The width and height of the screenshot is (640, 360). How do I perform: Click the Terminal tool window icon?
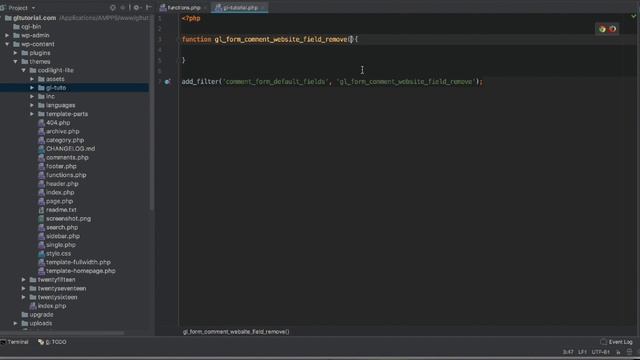click(x=3, y=342)
